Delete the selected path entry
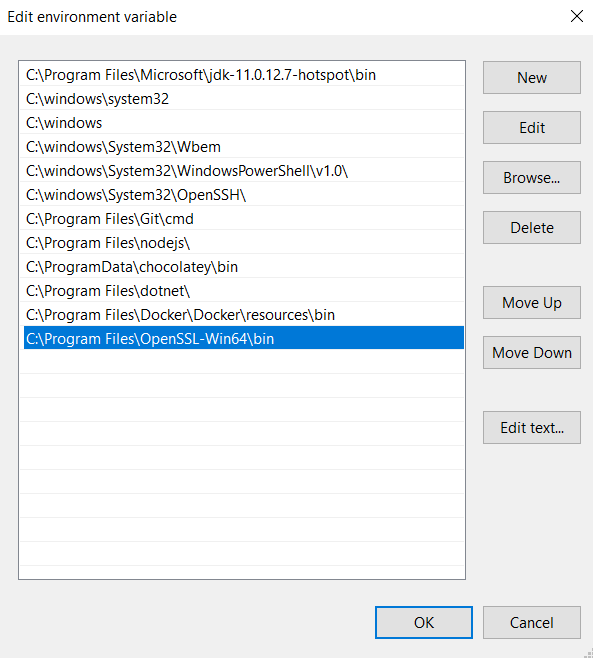 point(532,227)
